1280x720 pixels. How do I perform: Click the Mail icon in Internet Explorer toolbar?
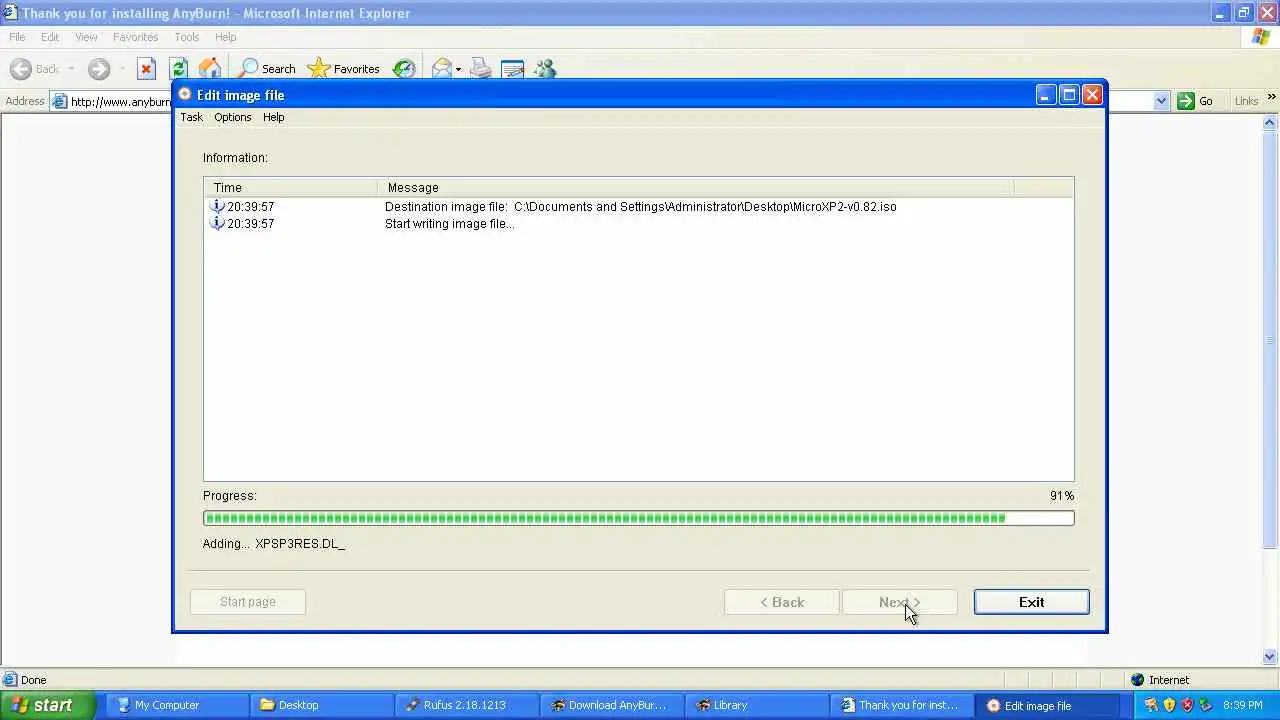tap(441, 69)
